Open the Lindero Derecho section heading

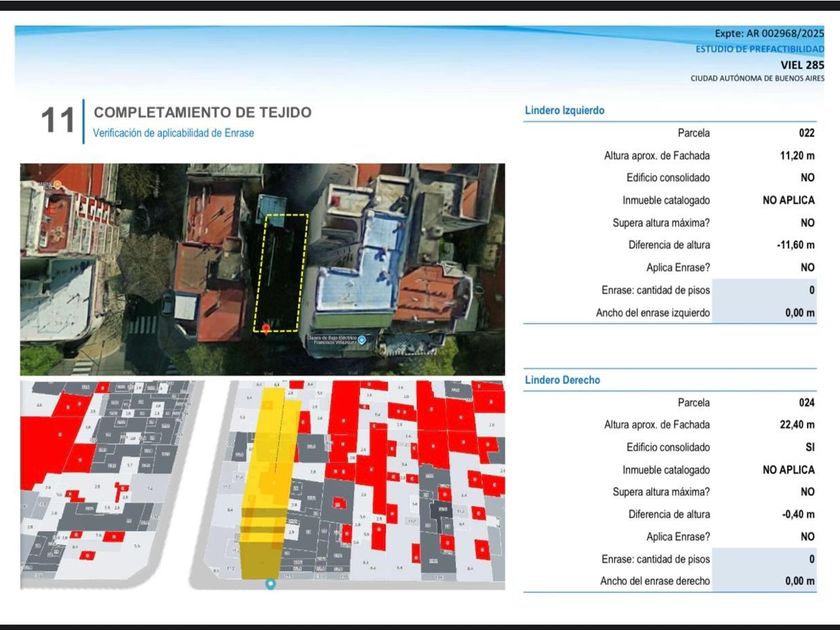click(562, 381)
